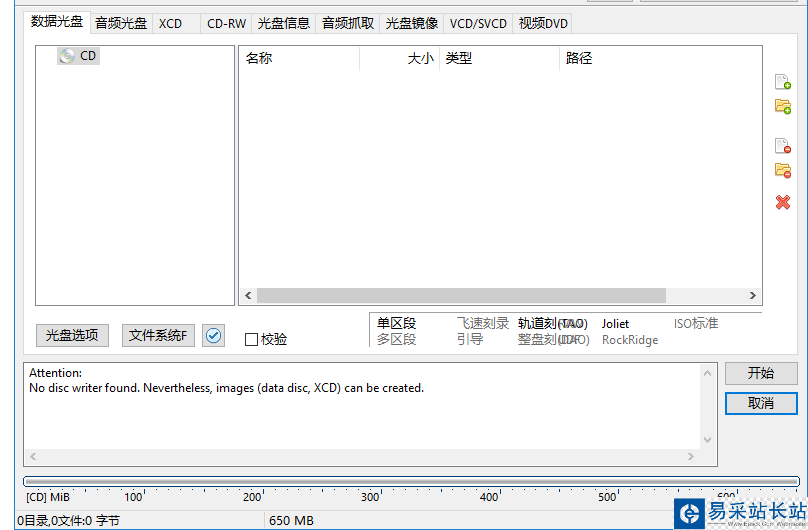Screen dimensions: 808x530
Task: Click the remove file icon
Action: click(x=783, y=146)
